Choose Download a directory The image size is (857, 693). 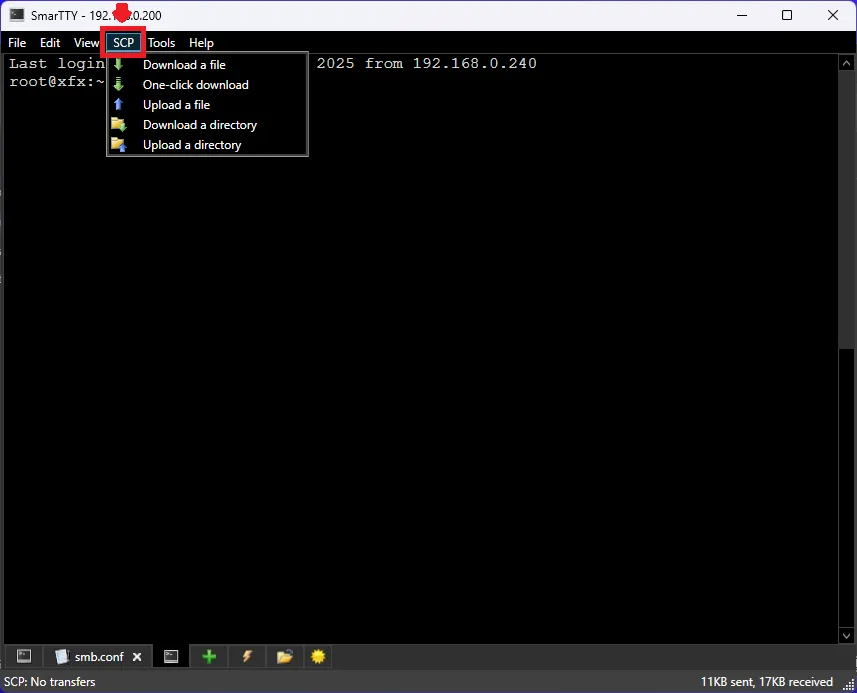click(200, 125)
